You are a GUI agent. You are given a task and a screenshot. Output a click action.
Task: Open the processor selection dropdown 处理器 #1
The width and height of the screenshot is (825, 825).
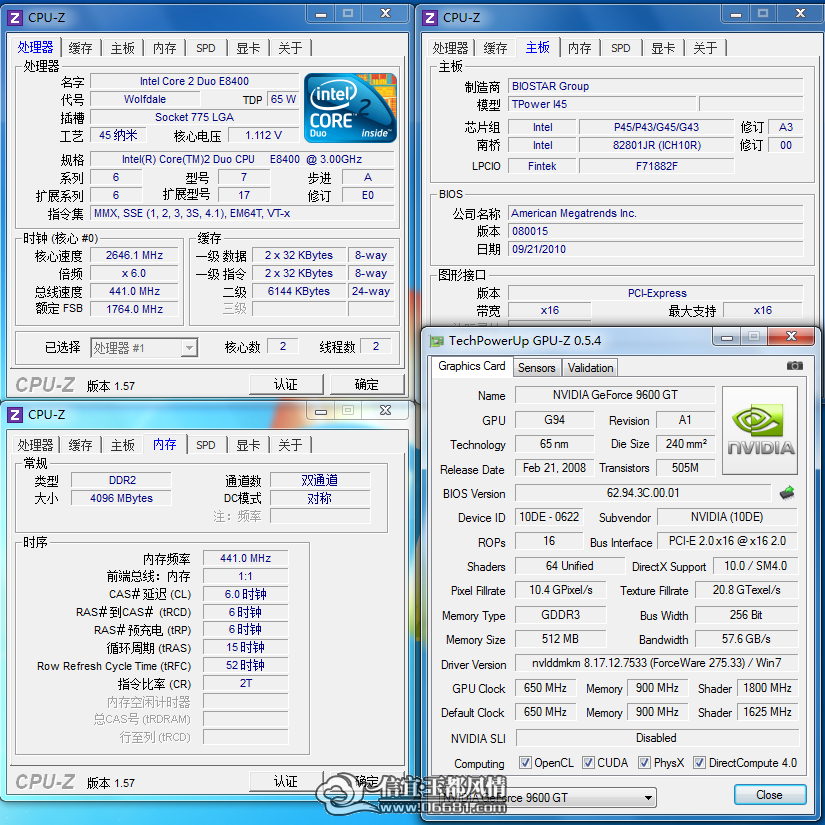click(x=144, y=347)
